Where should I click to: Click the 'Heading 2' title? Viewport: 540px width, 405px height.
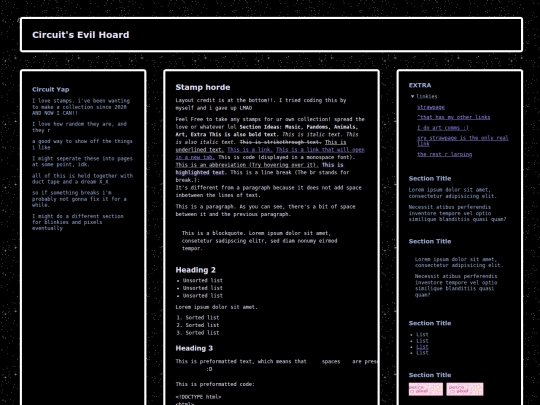coord(196,270)
